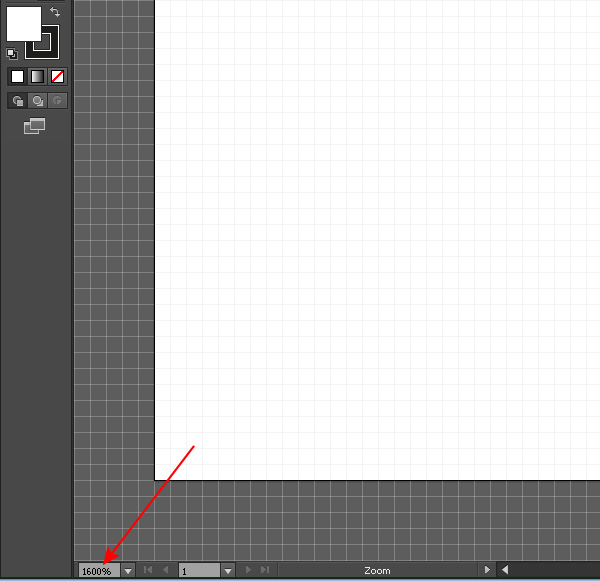Click the Default Fill and Stroke icon
This screenshot has height=581, width=600.
(12, 54)
